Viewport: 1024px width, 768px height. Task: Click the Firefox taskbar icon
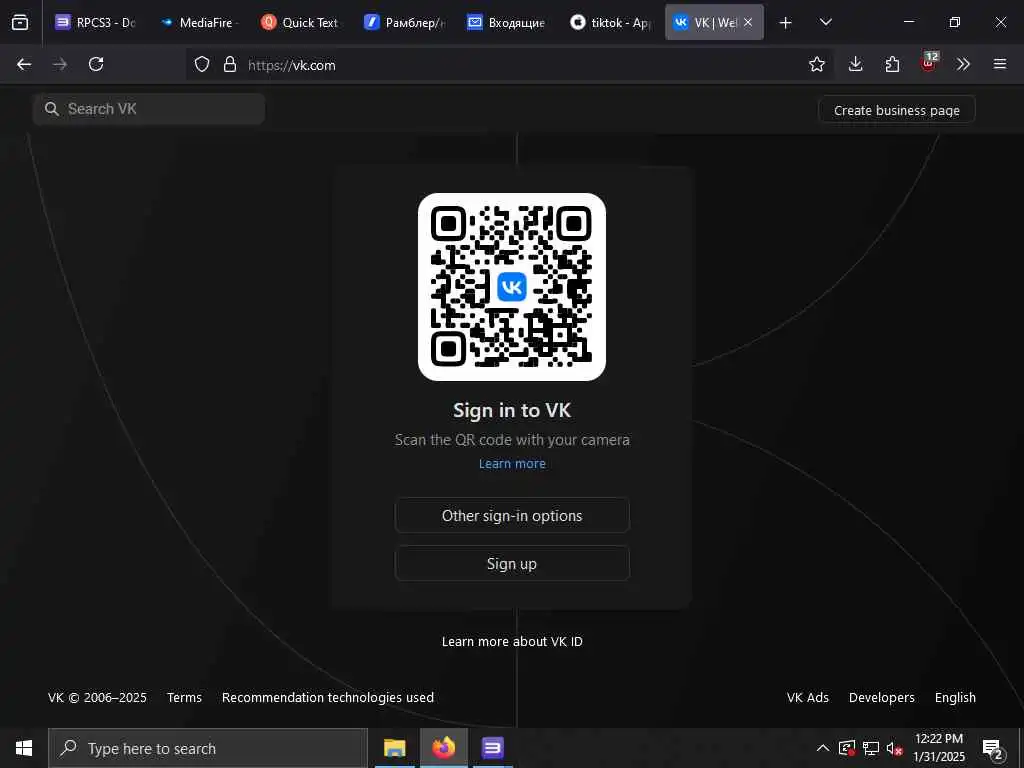(443, 748)
